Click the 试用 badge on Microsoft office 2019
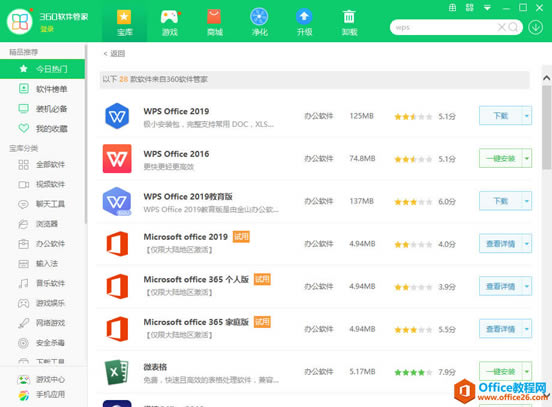Viewport: 552px width, 407px height. pyautogui.click(x=242, y=237)
